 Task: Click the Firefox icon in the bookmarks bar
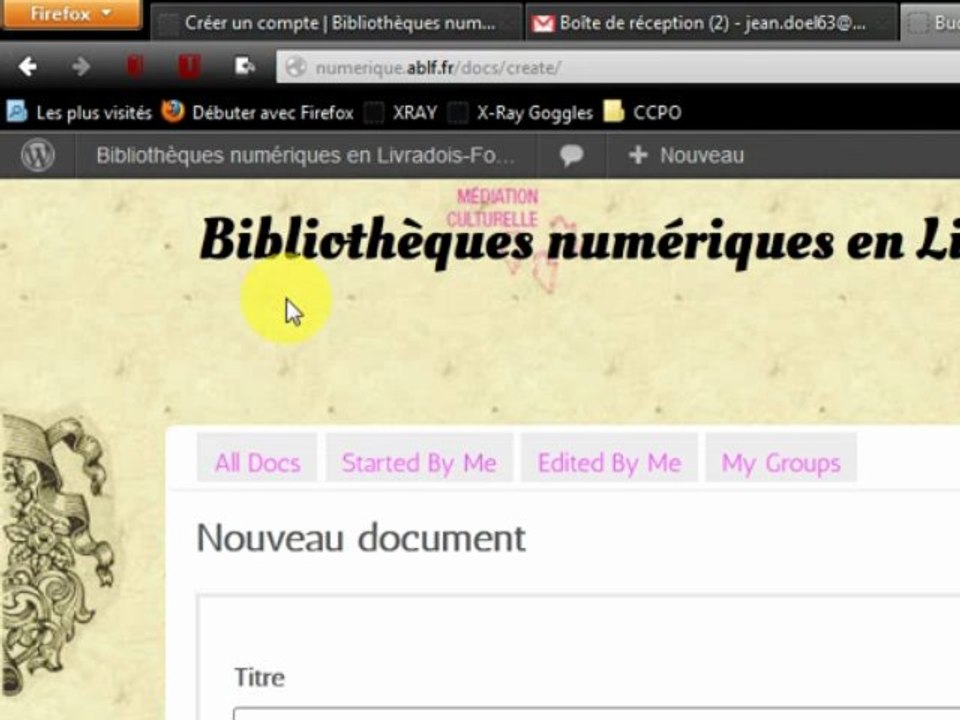coord(173,111)
